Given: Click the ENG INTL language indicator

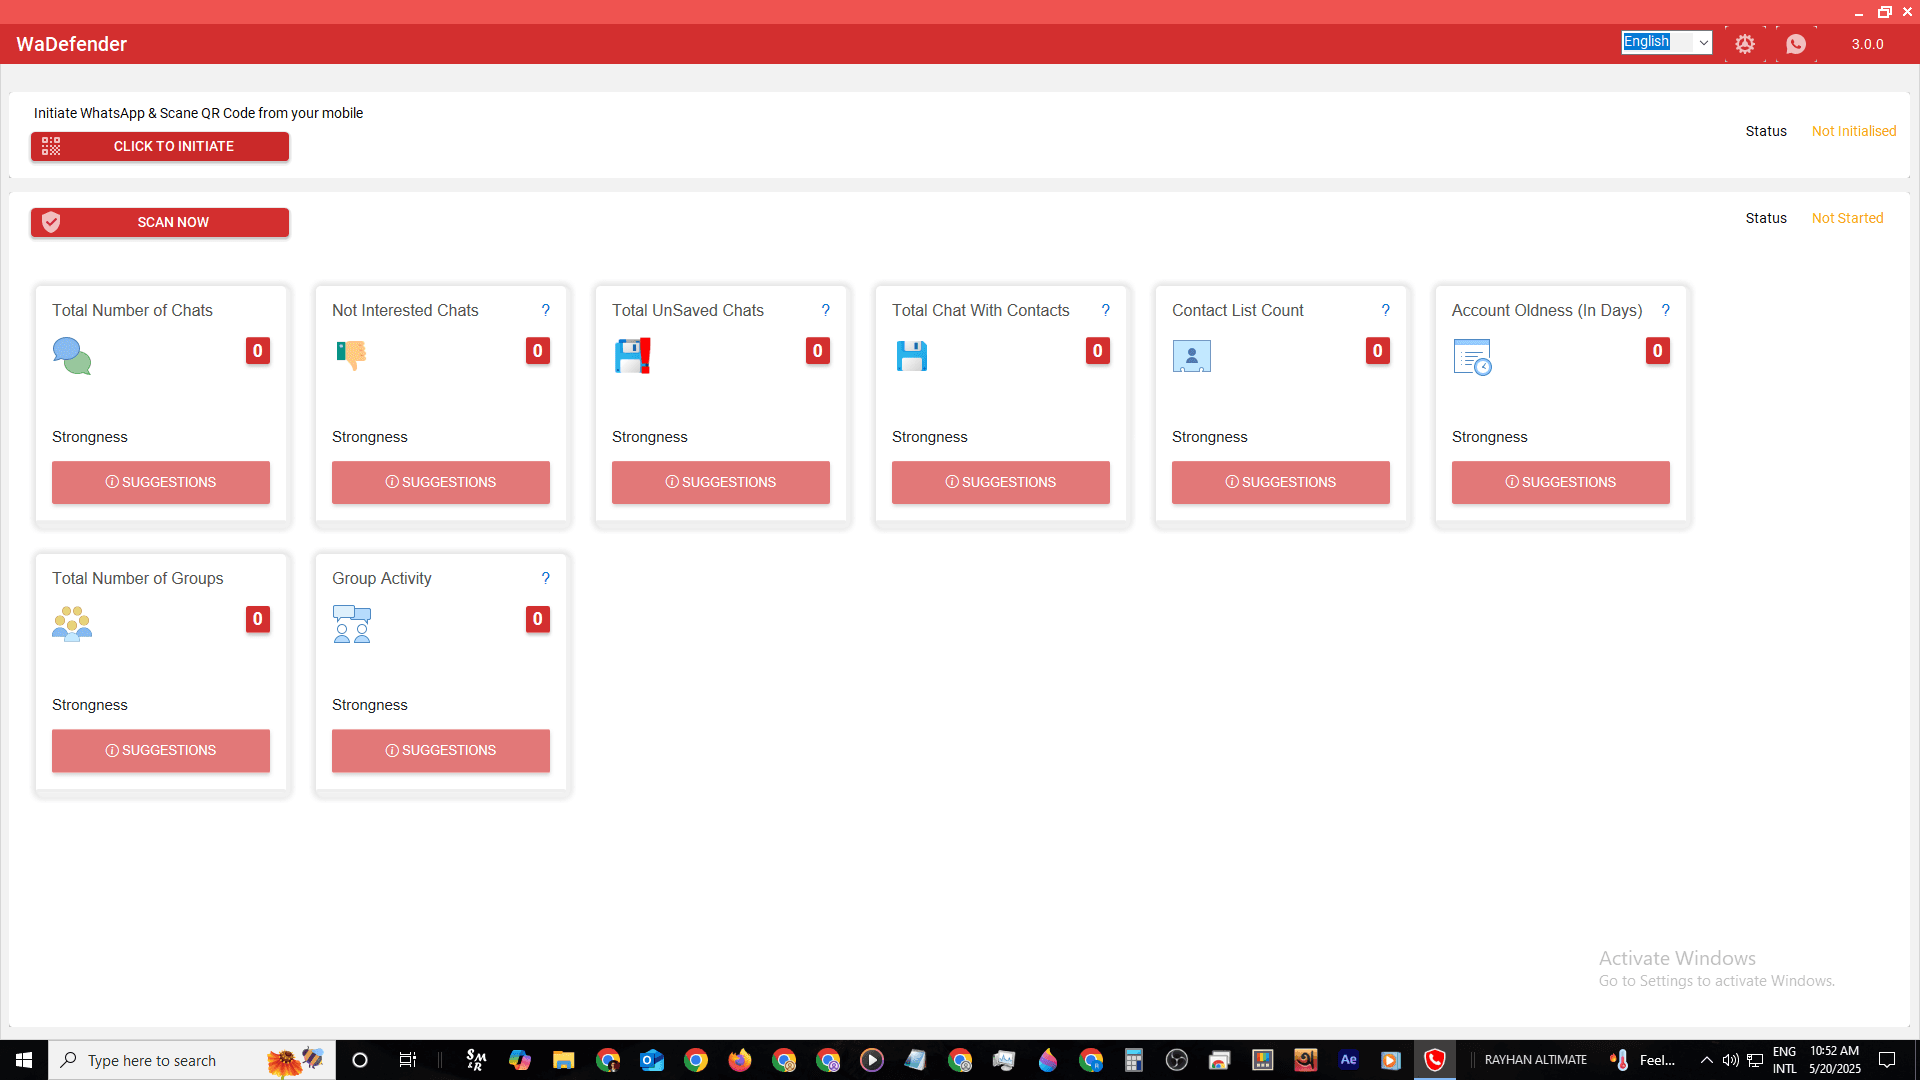Looking at the screenshot, I should 1785,1060.
